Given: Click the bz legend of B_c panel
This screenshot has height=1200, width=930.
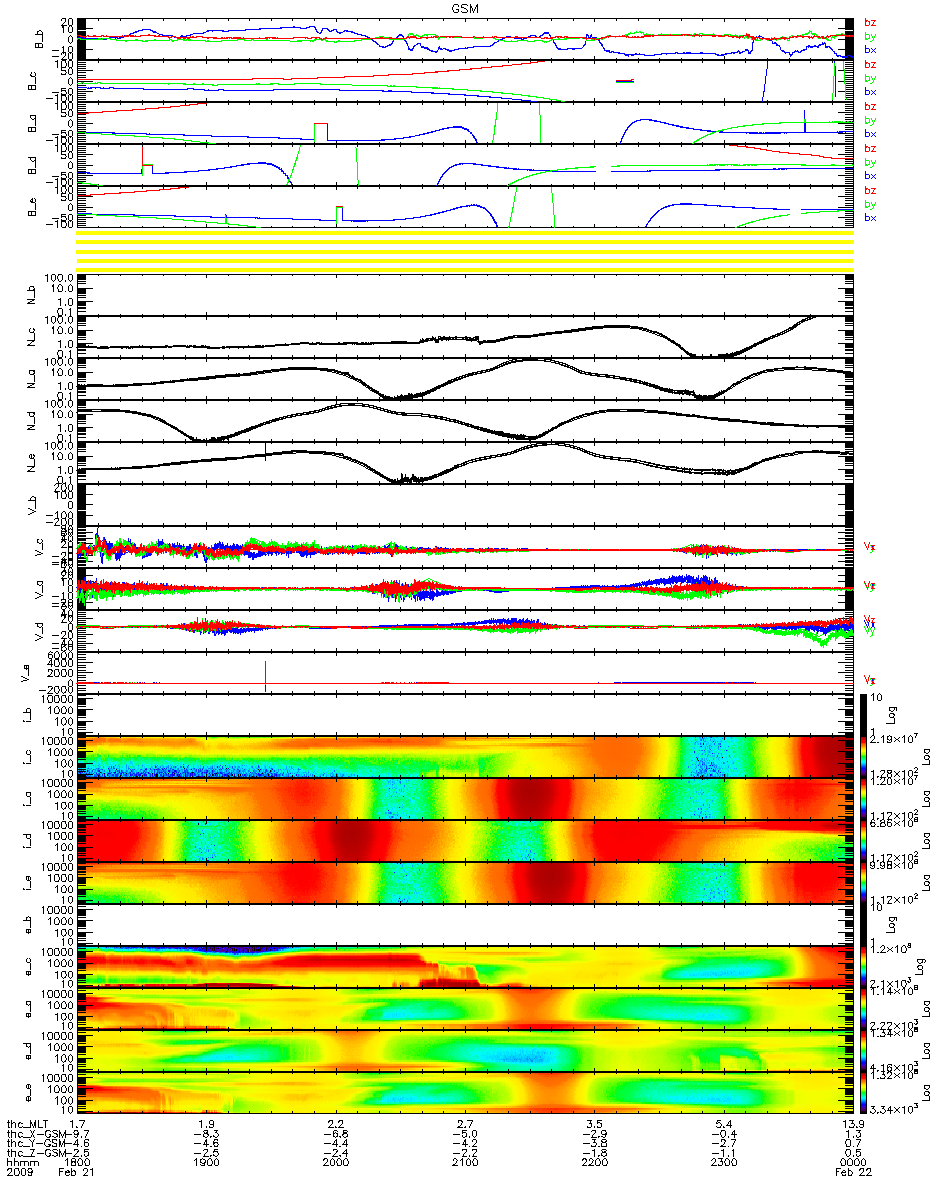Looking at the screenshot, I should click(871, 64).
